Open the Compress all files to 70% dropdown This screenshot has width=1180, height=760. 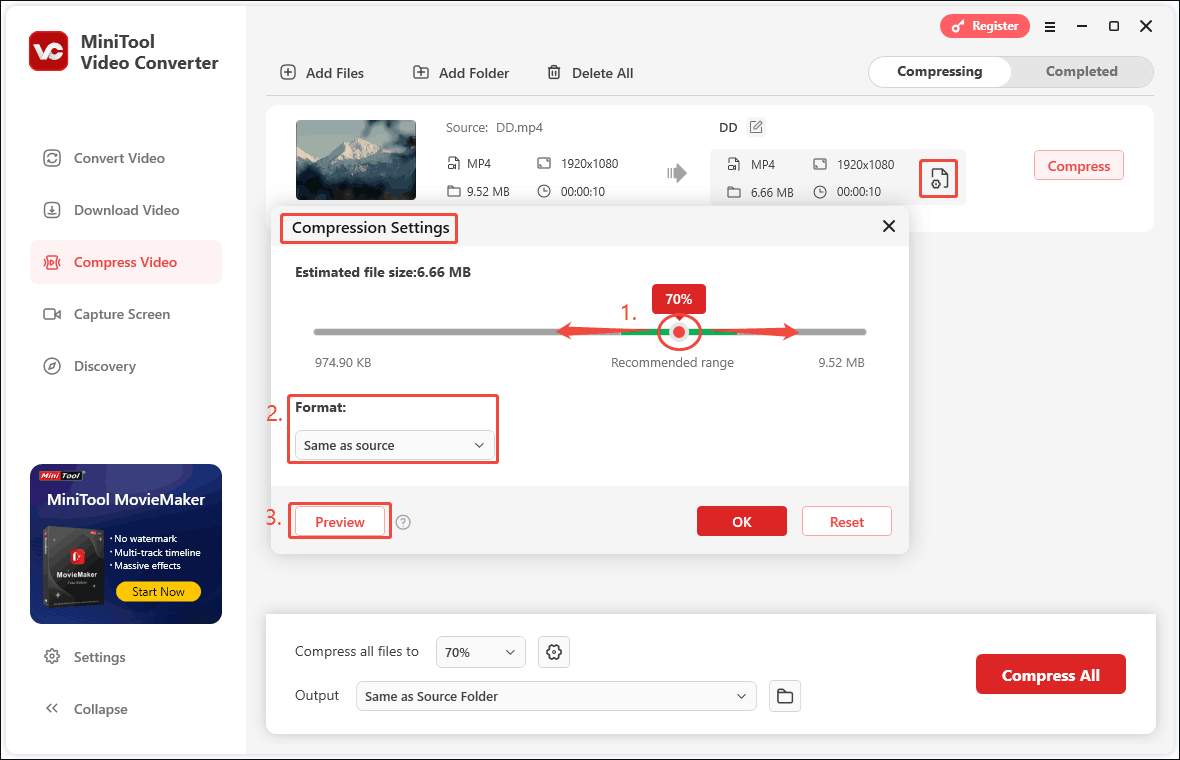pos(480,652)
